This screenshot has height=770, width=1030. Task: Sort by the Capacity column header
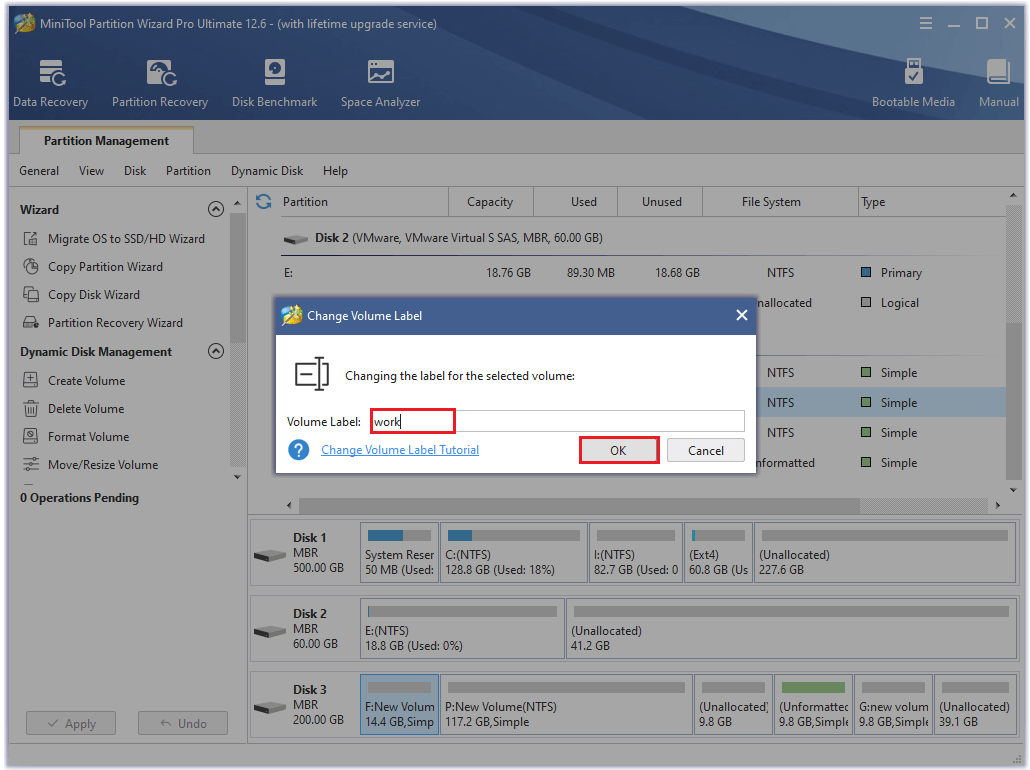tap(490, 202)
